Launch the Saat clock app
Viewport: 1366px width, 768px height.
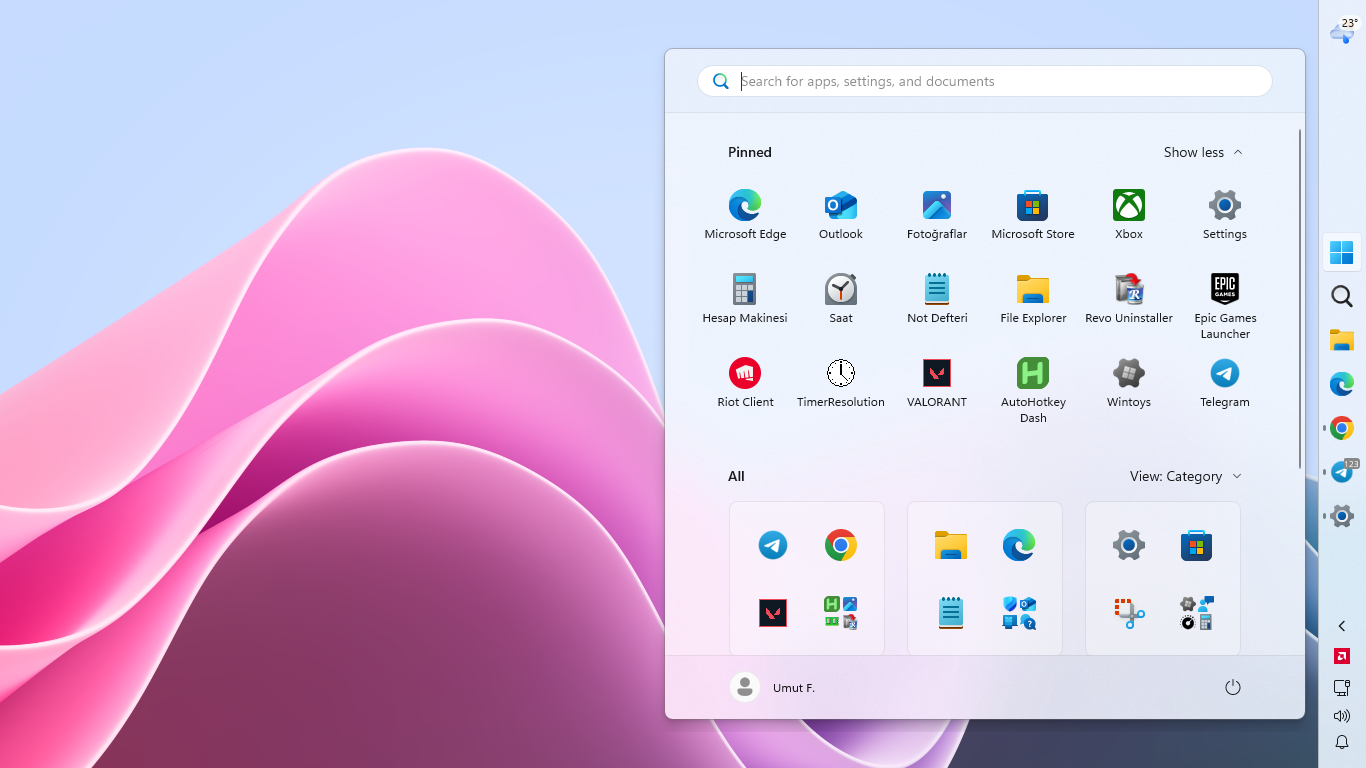[x=841, y=298]
